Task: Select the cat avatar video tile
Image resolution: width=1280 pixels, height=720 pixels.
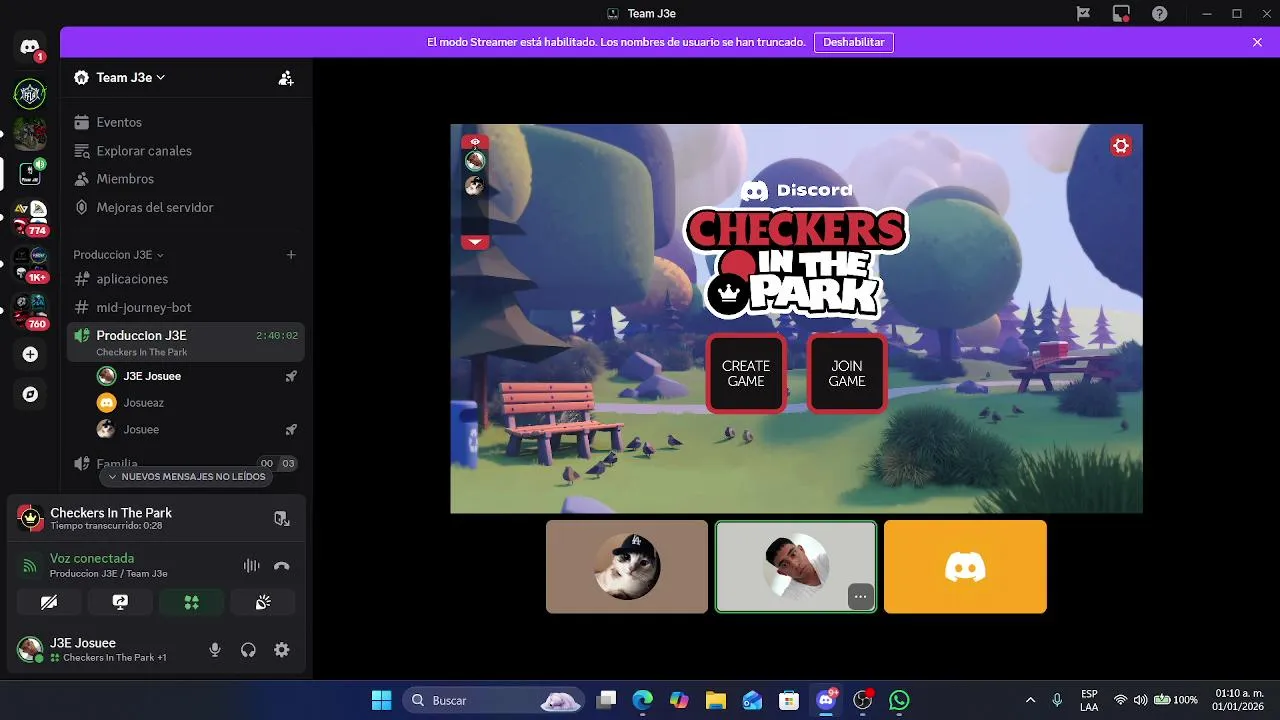Action: tap(627, 566)
